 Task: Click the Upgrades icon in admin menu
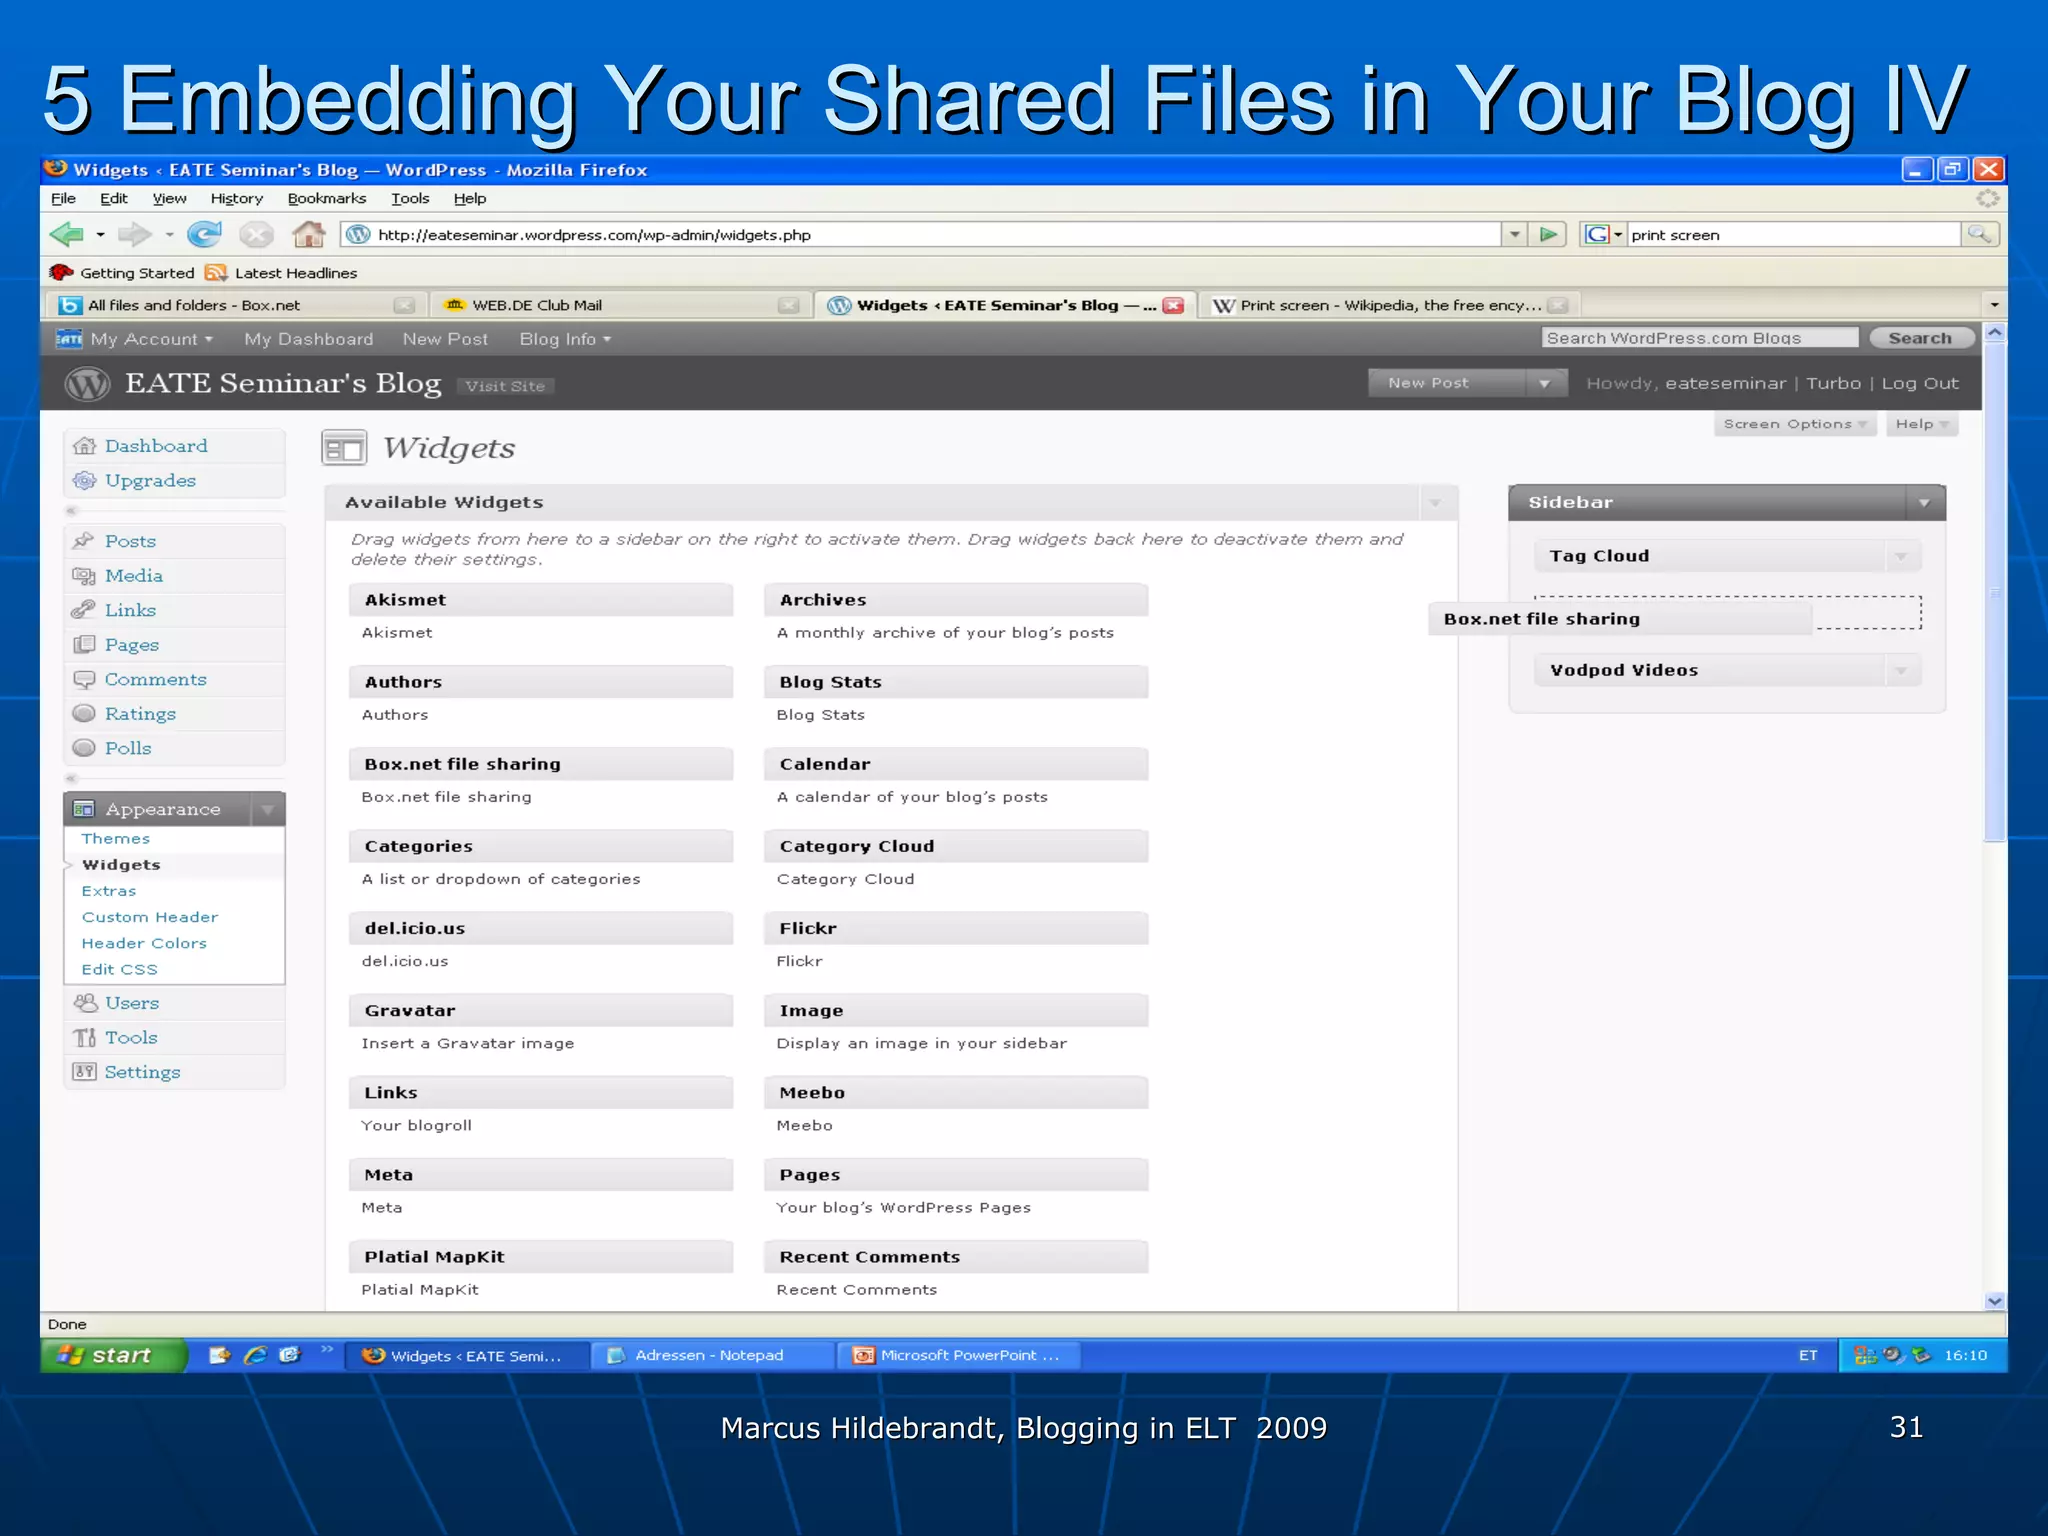(84, 481)
